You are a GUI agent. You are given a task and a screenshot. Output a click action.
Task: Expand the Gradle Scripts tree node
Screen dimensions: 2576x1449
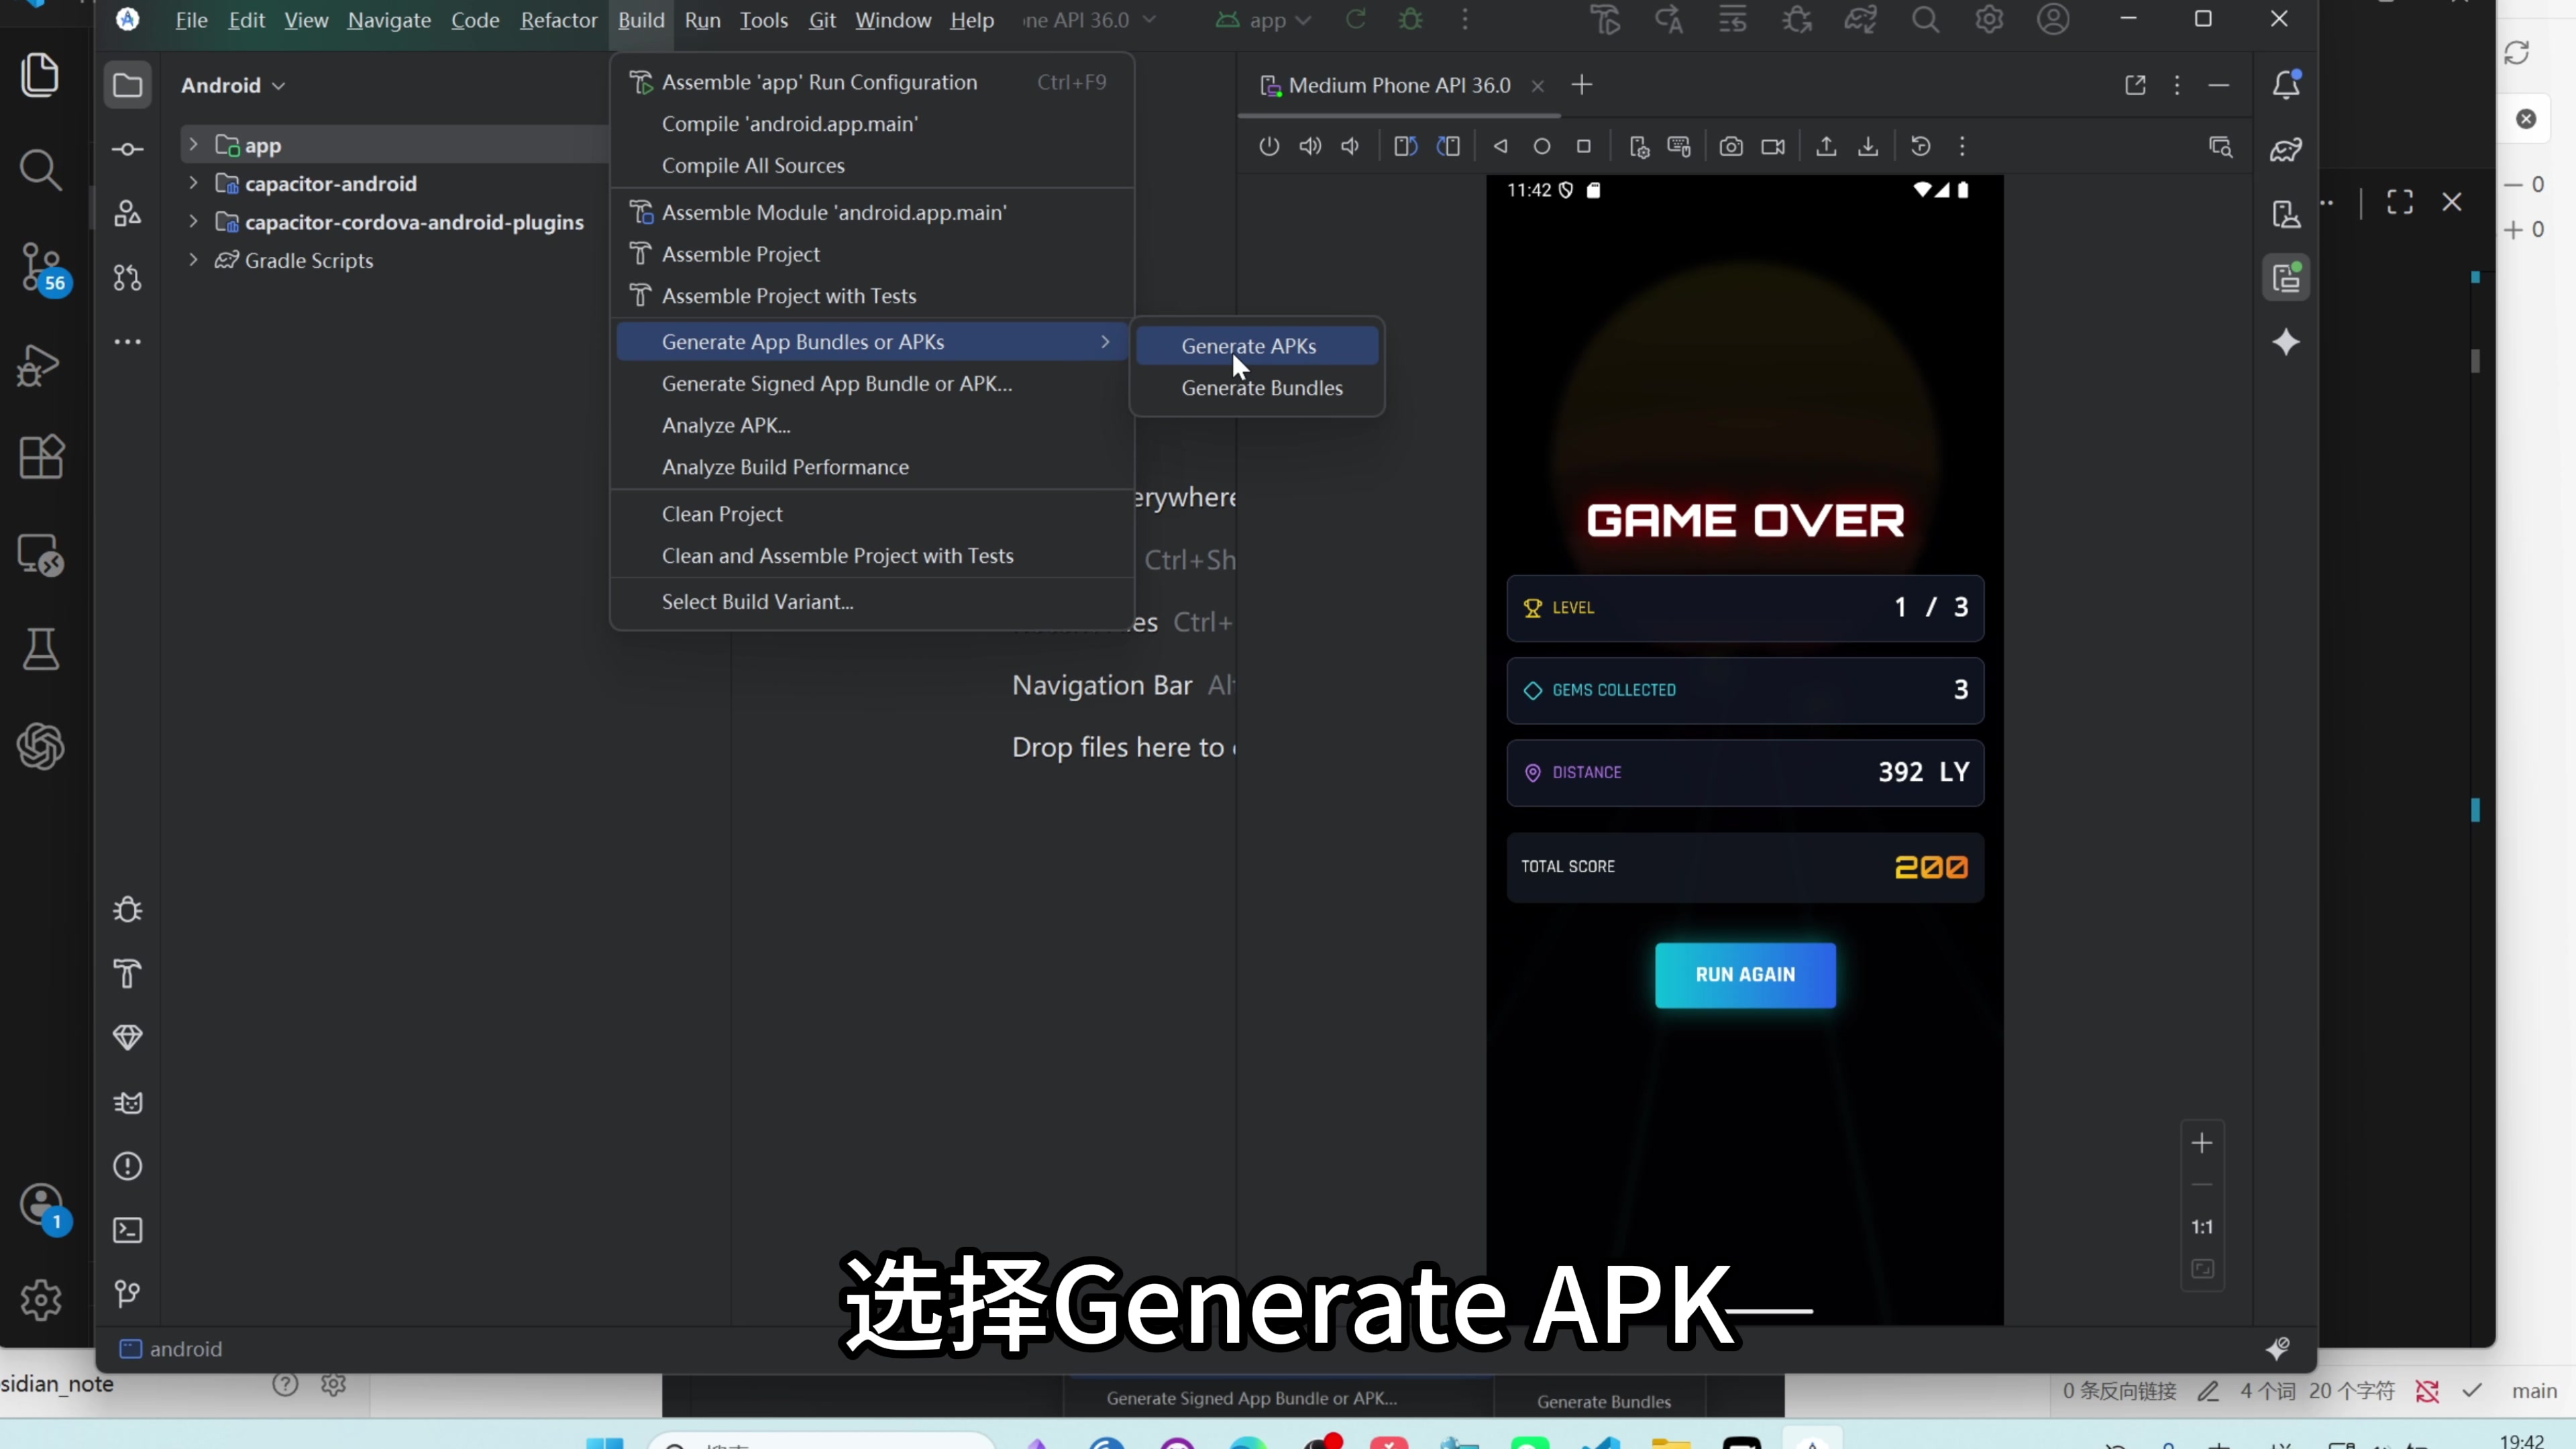click(193, 260)
